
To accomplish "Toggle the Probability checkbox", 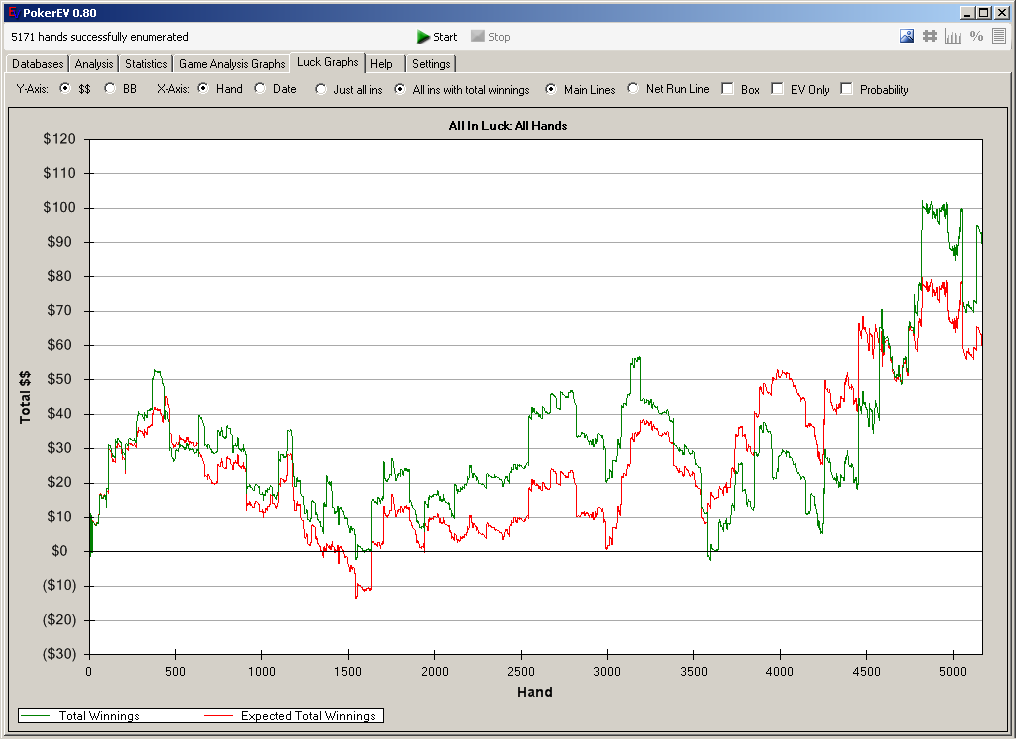I will click(846, 89).
